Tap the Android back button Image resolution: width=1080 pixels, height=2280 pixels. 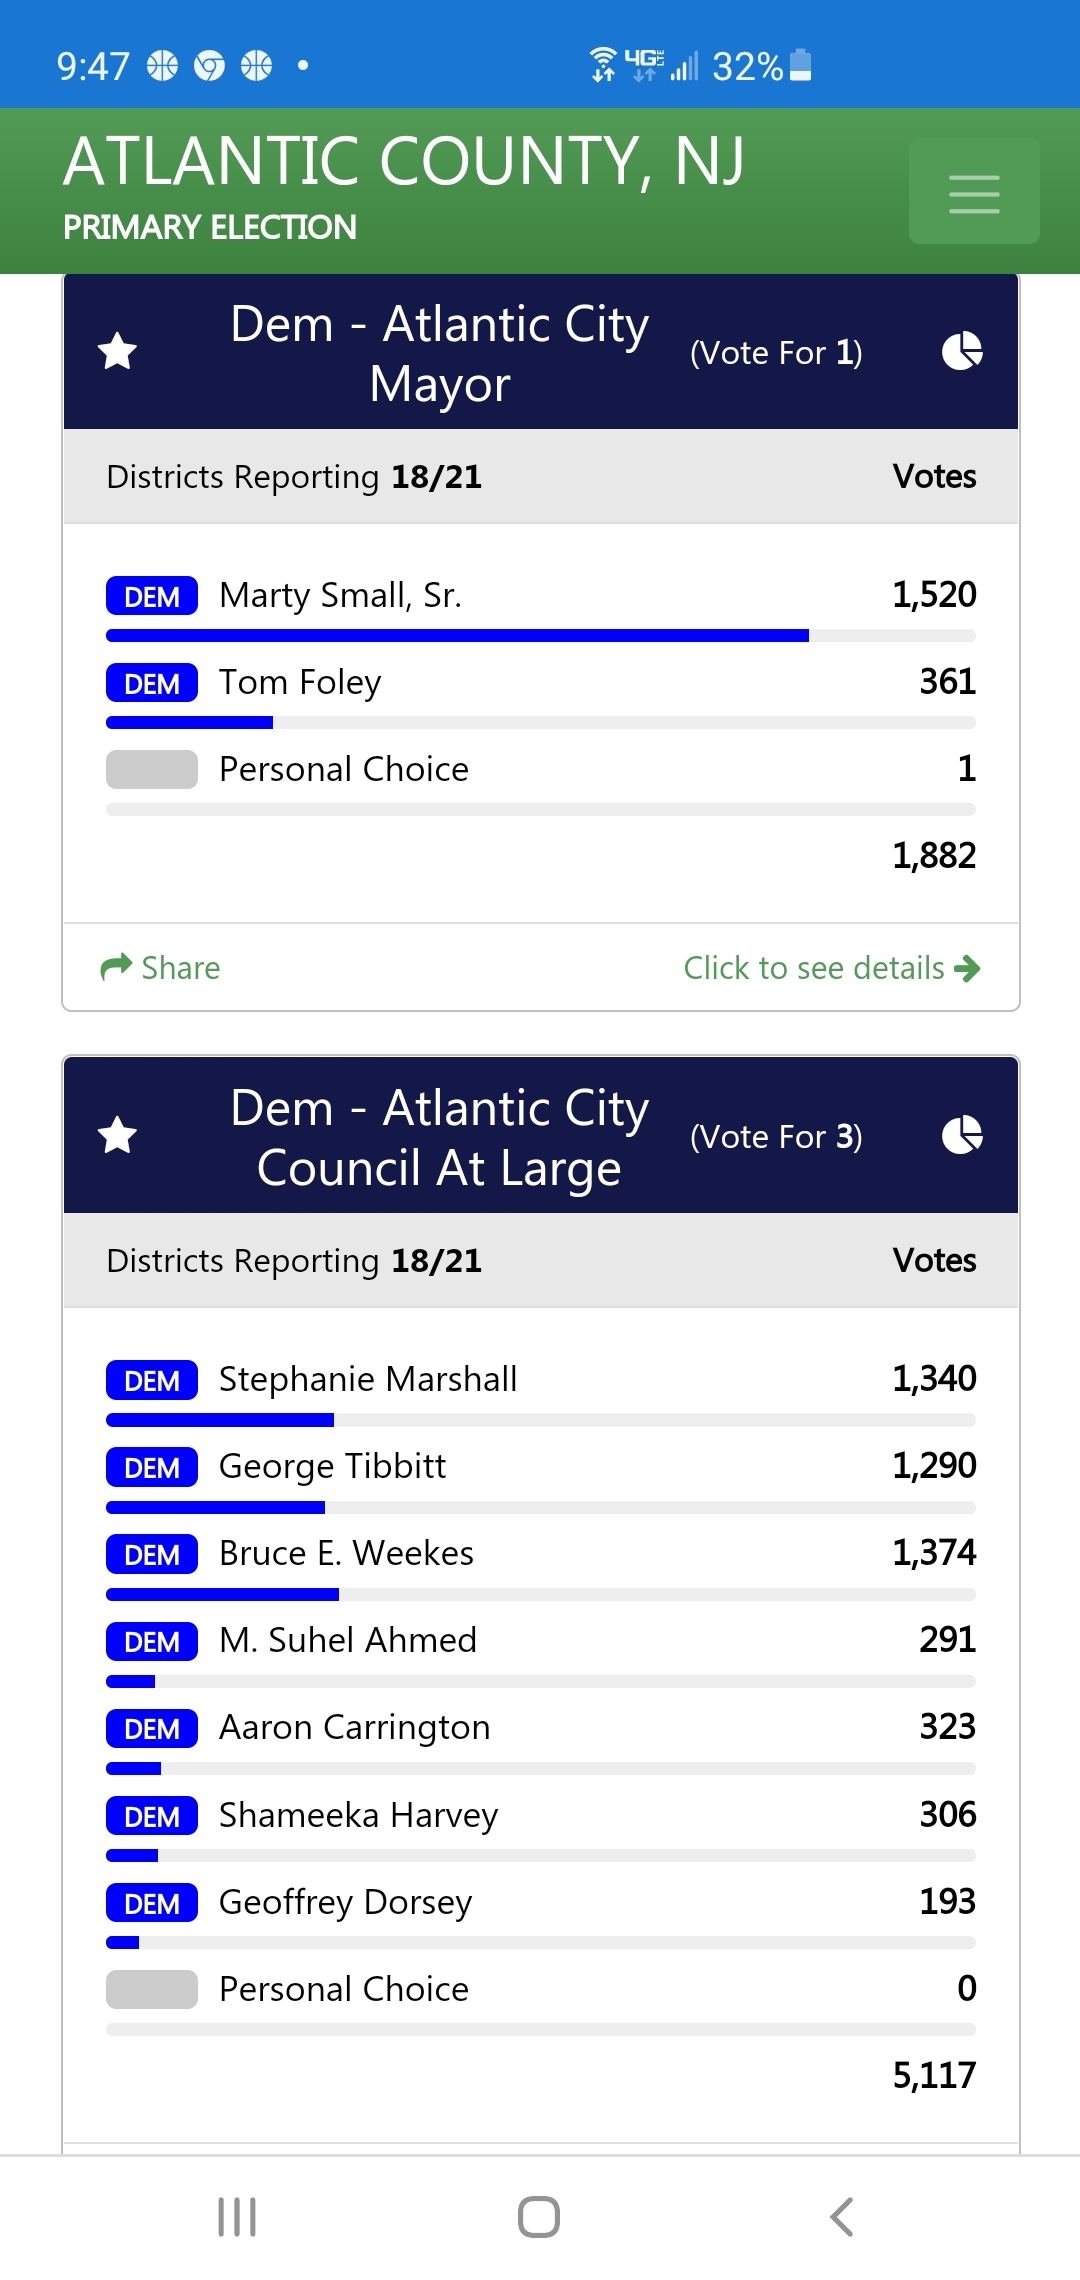pos(842,2217)
